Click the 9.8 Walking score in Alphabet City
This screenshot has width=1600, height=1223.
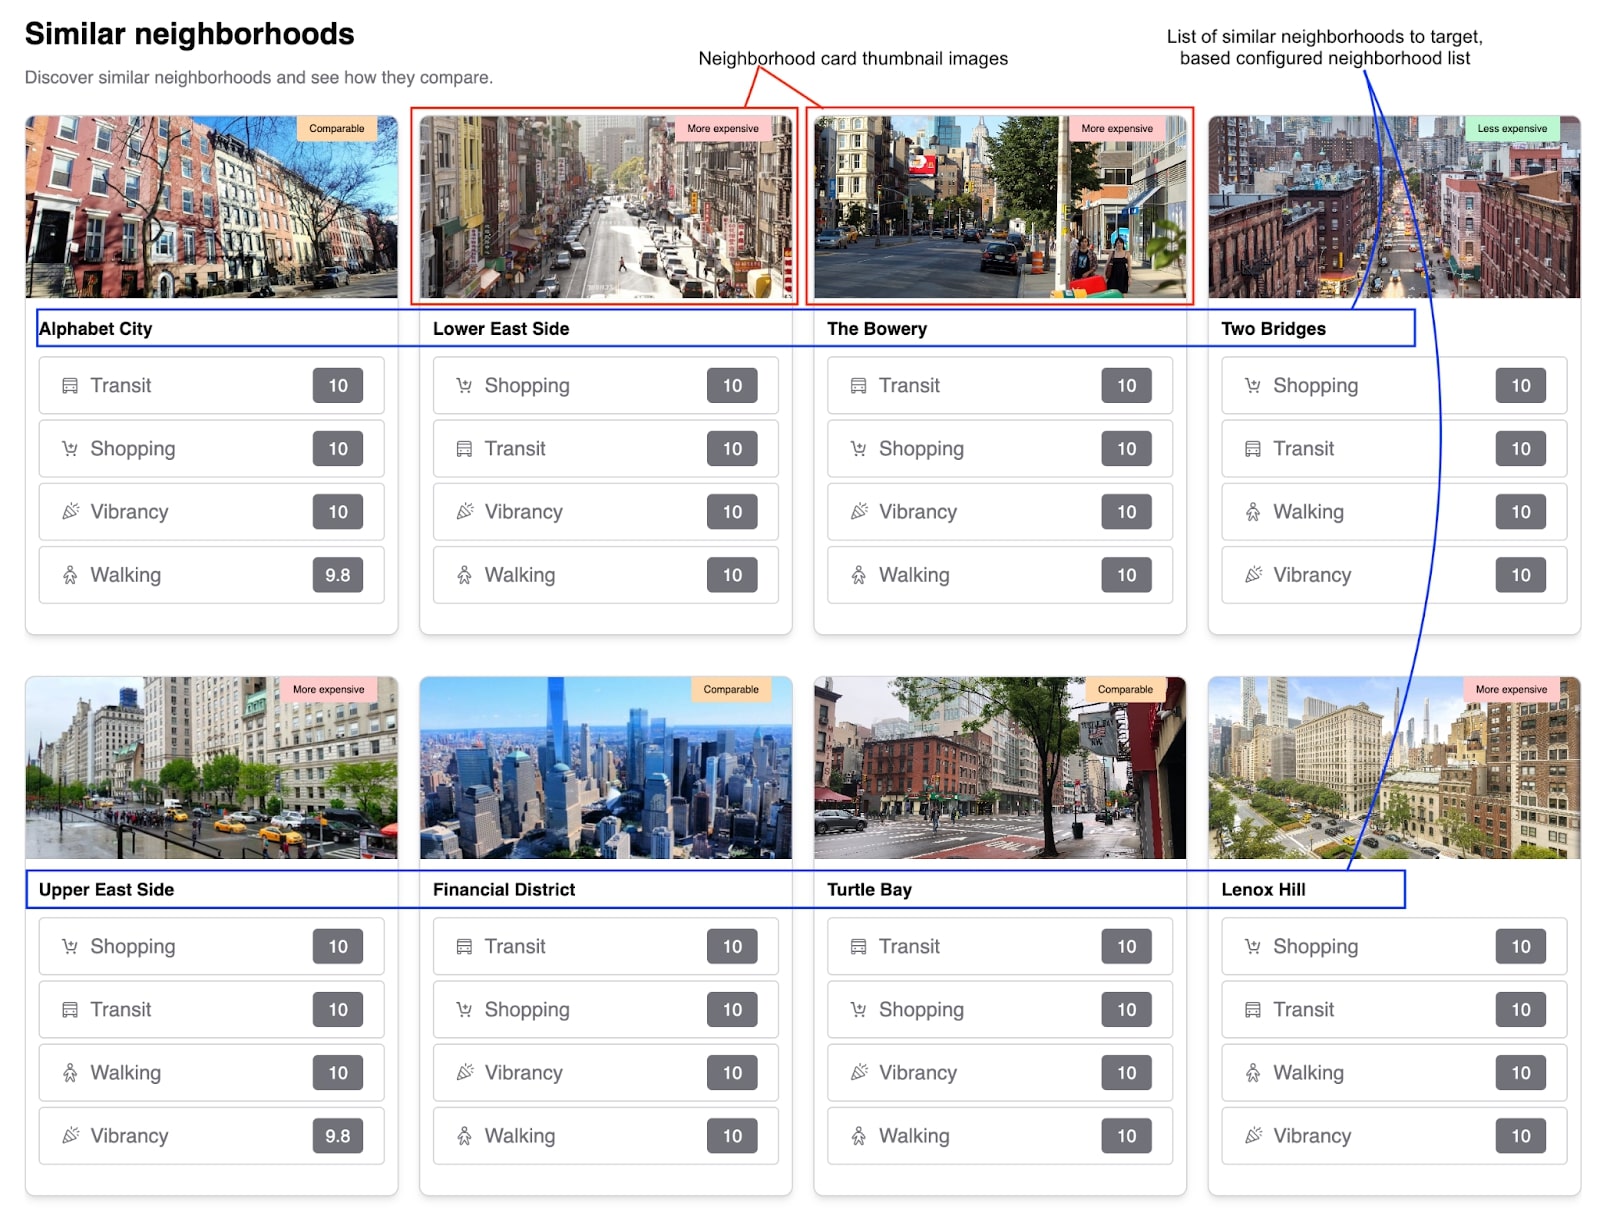pyautogui.click(x=338, y=575)
